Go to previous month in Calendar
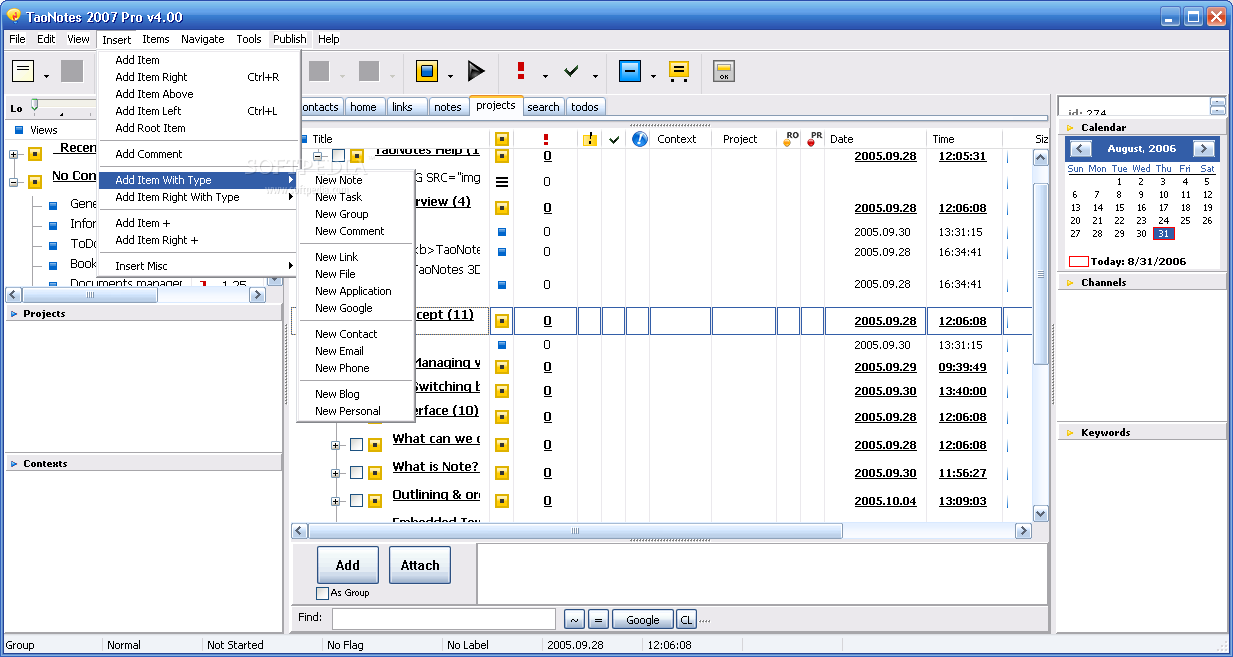This screenshot has width=1233, height=657. [1080, 149]
